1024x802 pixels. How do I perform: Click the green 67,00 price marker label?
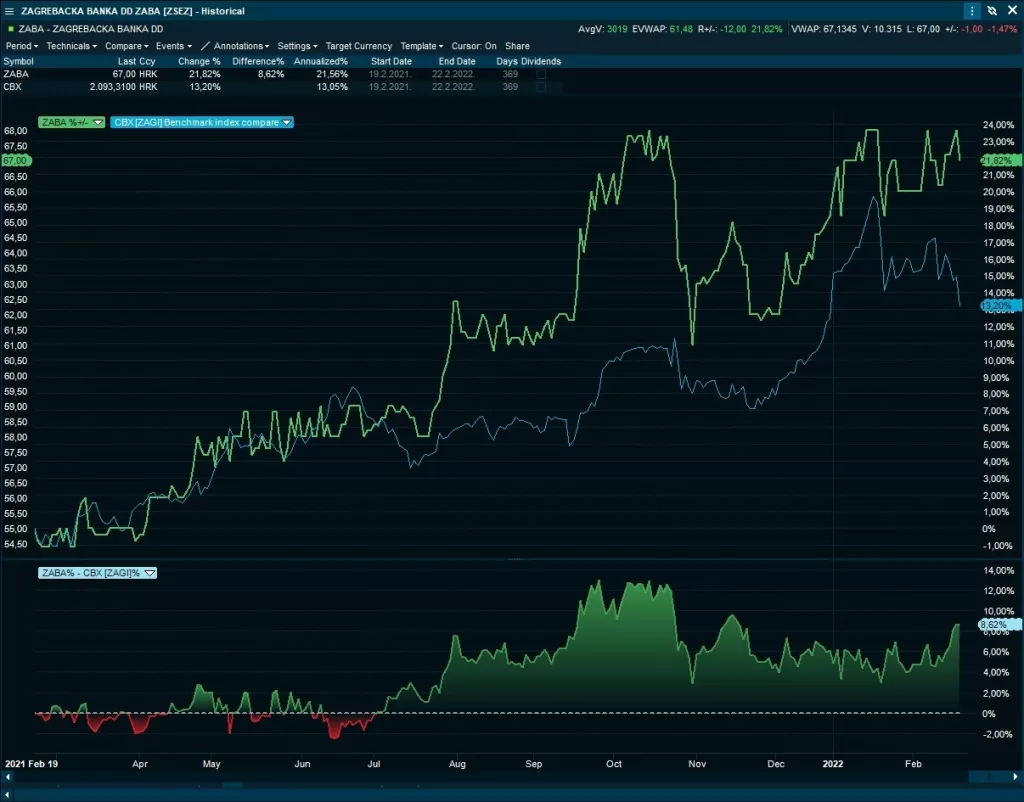pyautogui.click(x=16, y=160)
